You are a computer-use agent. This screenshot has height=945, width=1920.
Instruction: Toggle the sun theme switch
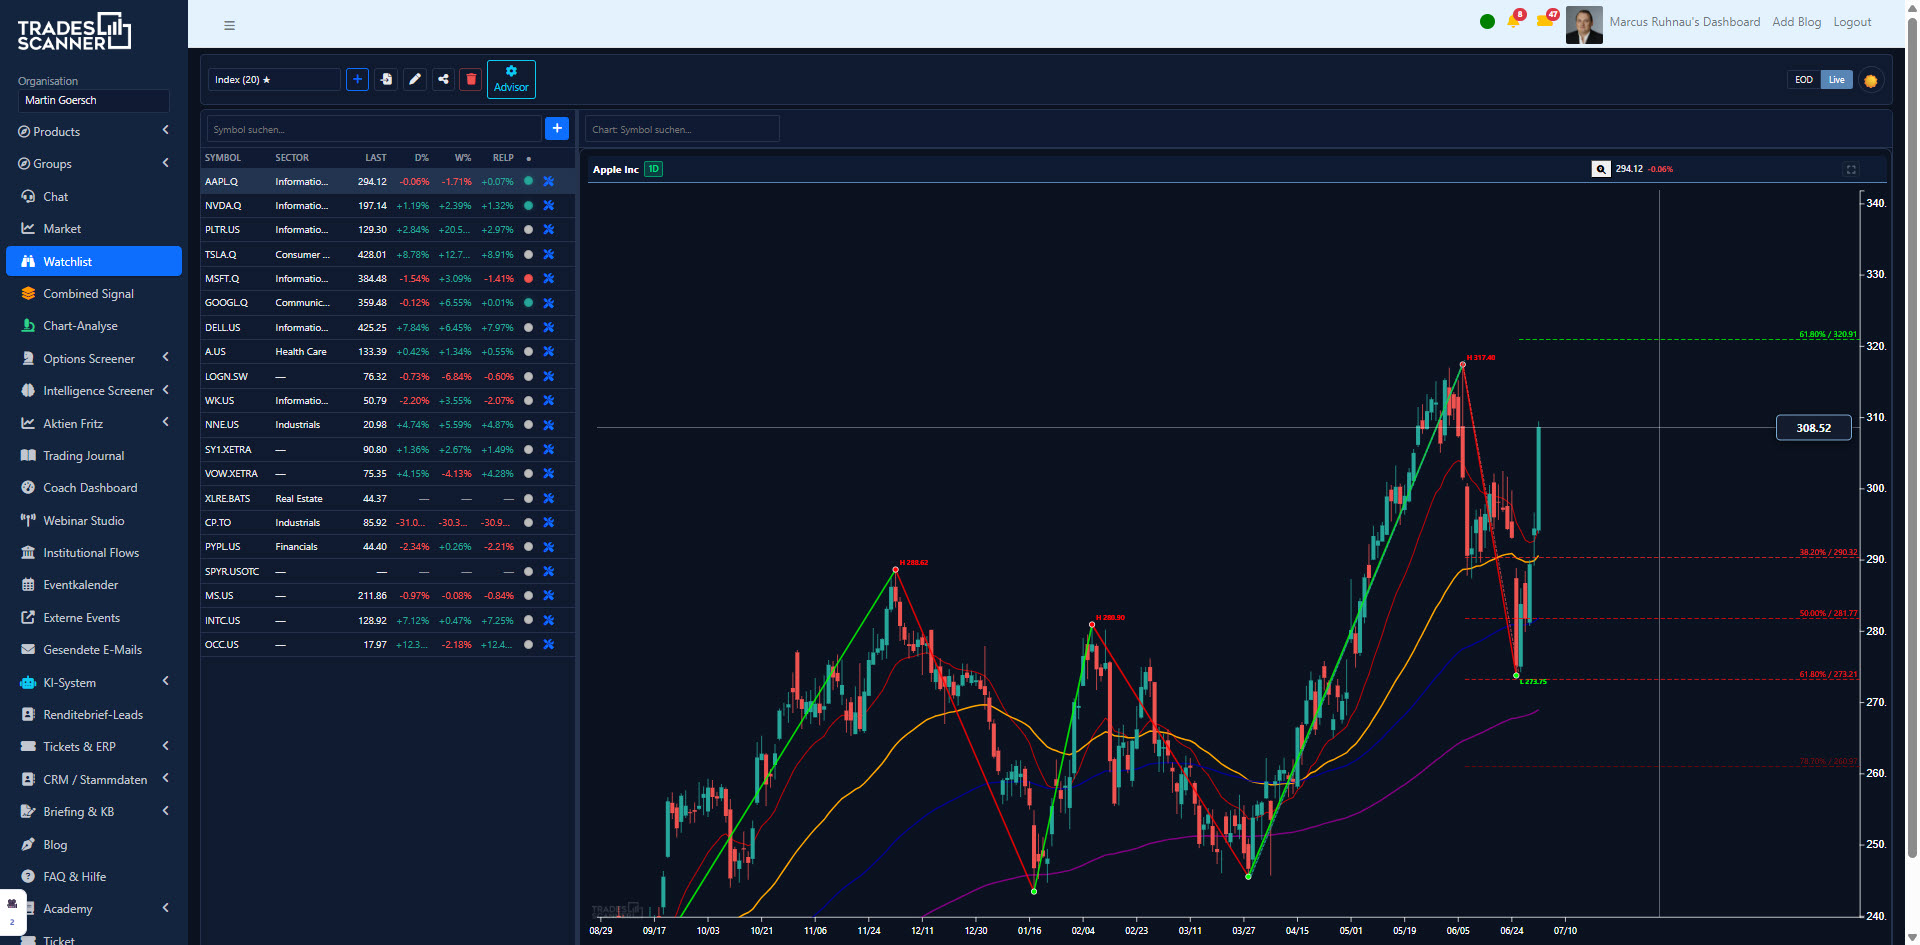[1870, 80]
